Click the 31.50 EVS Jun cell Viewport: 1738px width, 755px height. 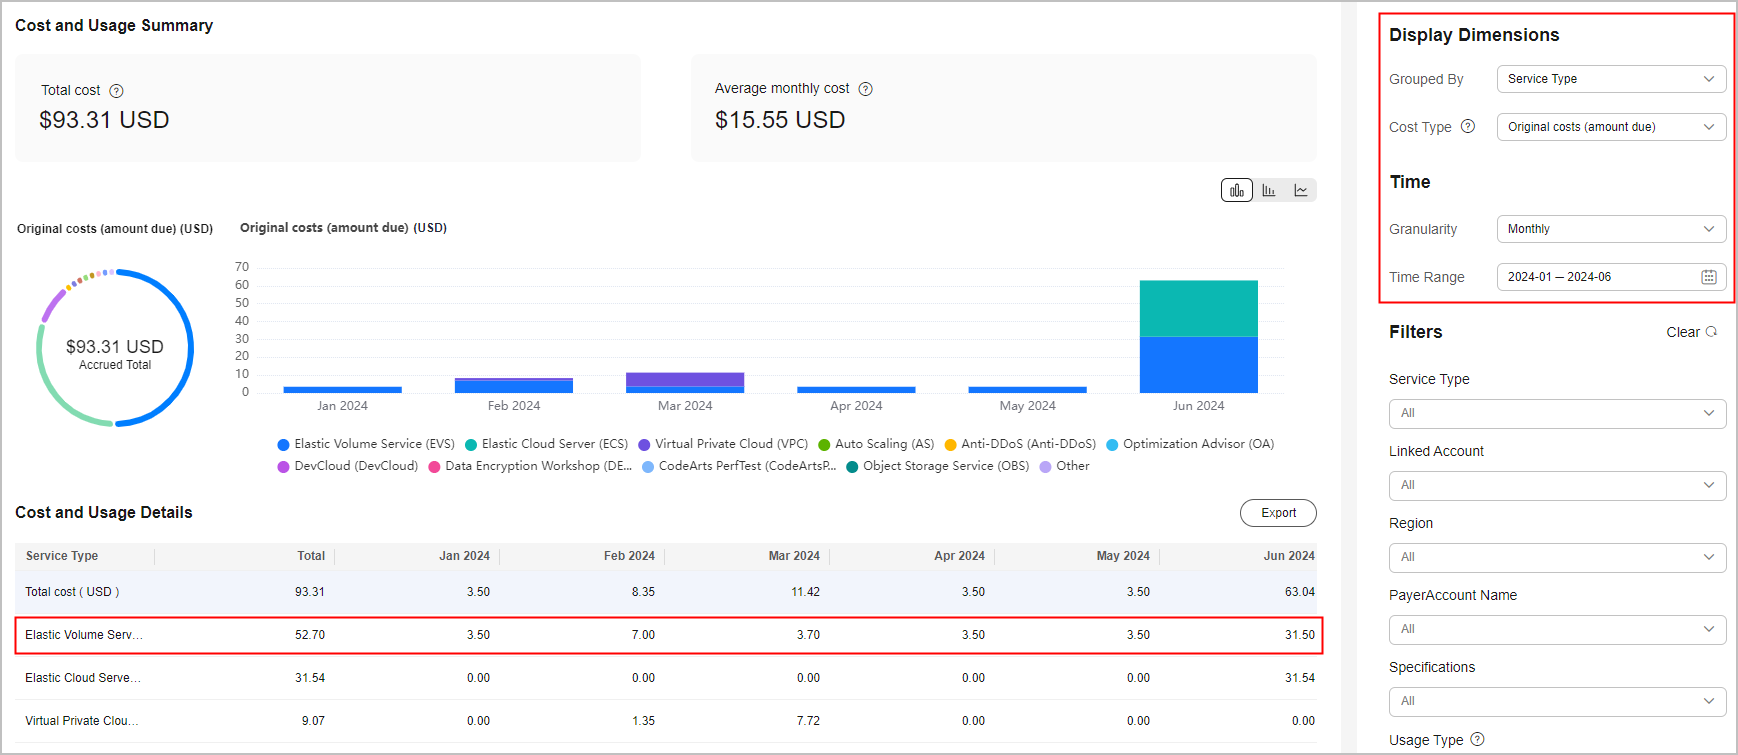click(x=1300, y=635)
